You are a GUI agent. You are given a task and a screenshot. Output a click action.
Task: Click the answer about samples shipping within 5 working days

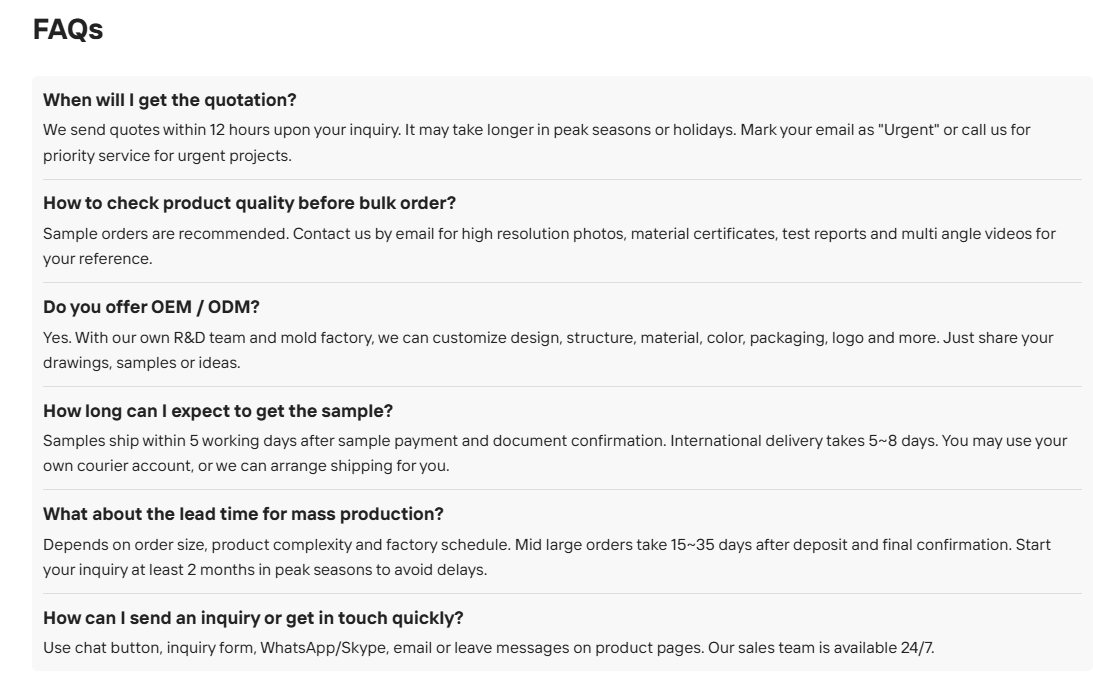(x=555, y=453)
